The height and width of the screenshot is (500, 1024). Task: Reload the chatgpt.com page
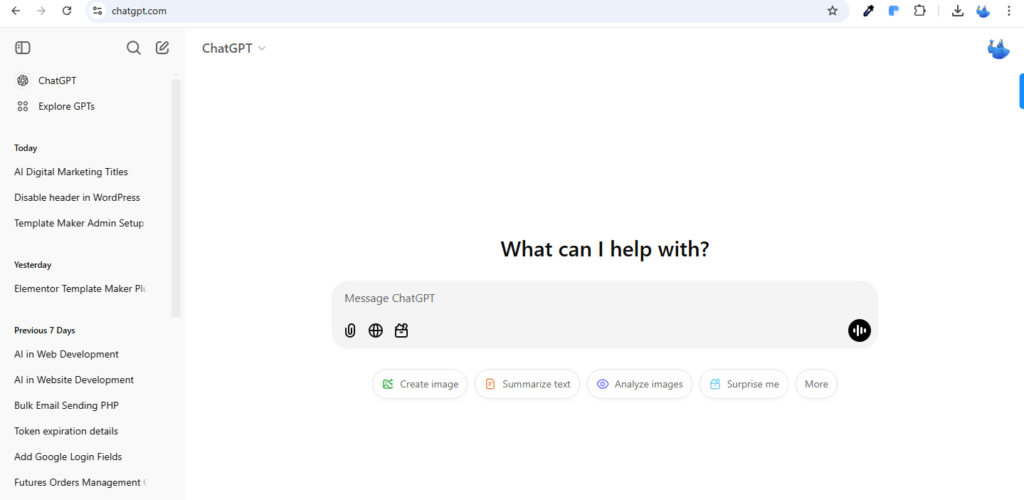67,10
